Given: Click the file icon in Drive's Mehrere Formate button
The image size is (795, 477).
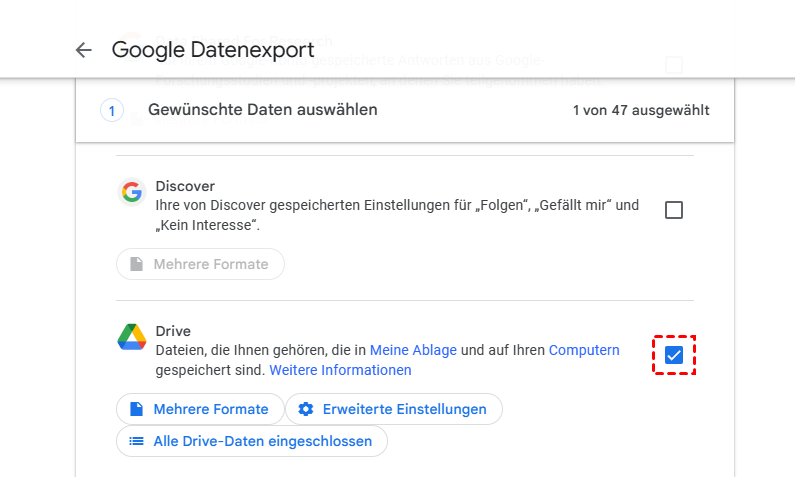Looking at the screenshot, I should click(x=136, y=409).
